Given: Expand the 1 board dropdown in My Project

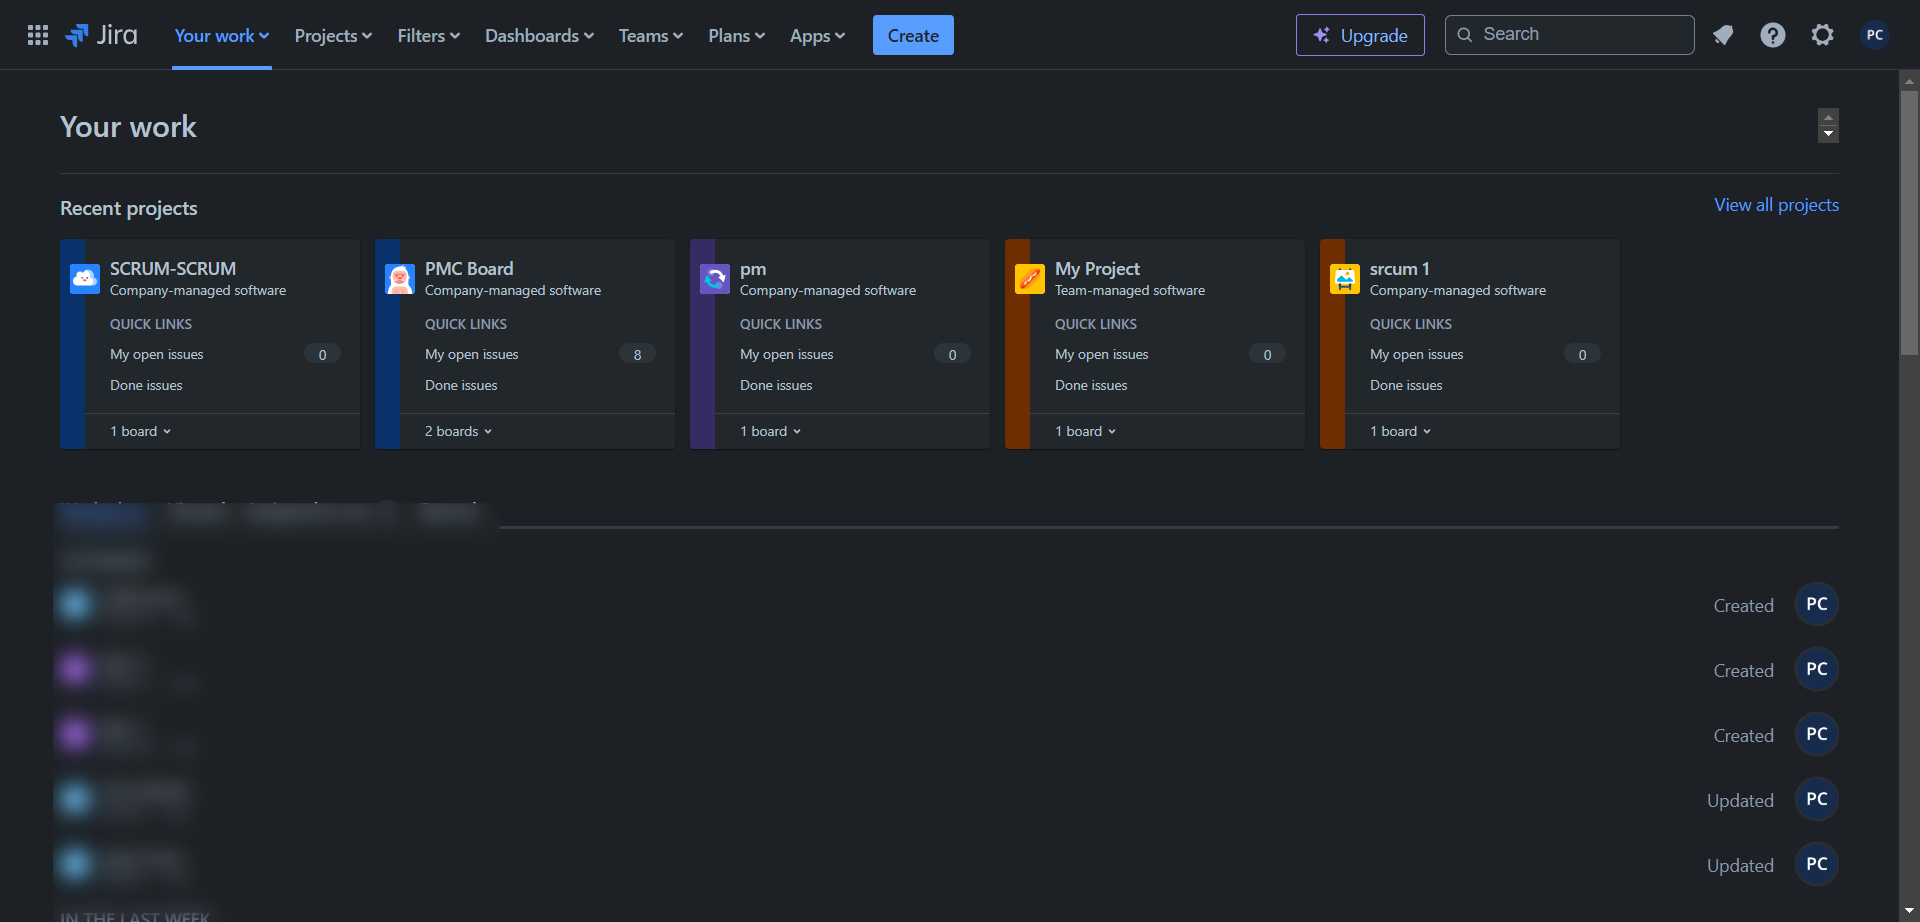Looking at the screenshot, I should 1086,431.
